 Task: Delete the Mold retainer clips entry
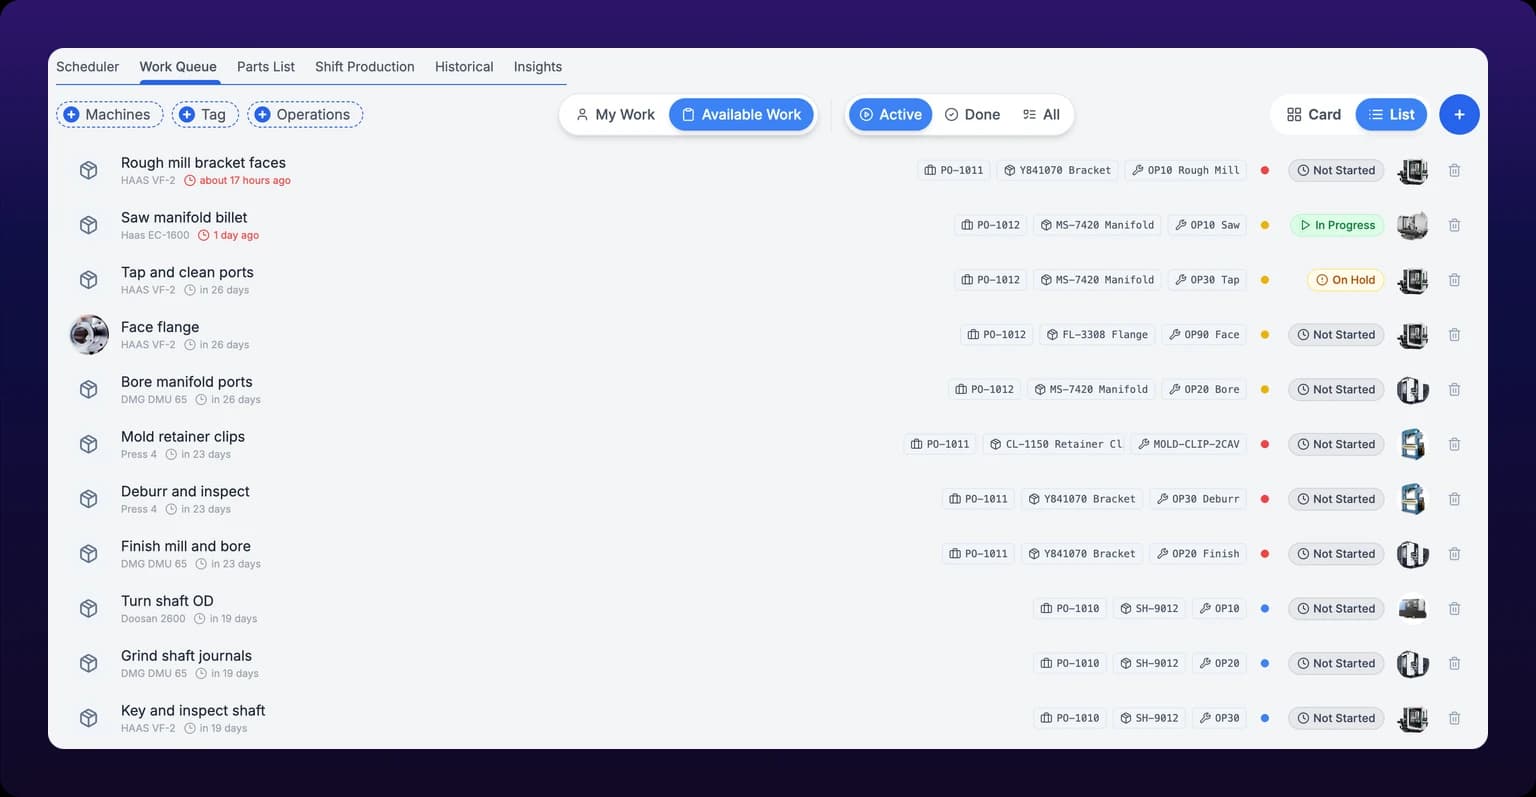point(1454,445)
